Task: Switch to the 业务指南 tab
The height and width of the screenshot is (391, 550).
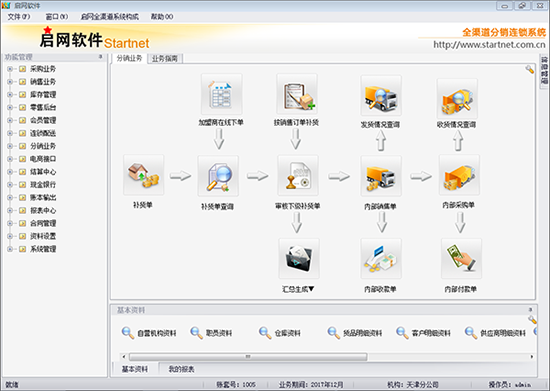Action: click(165, 59)
